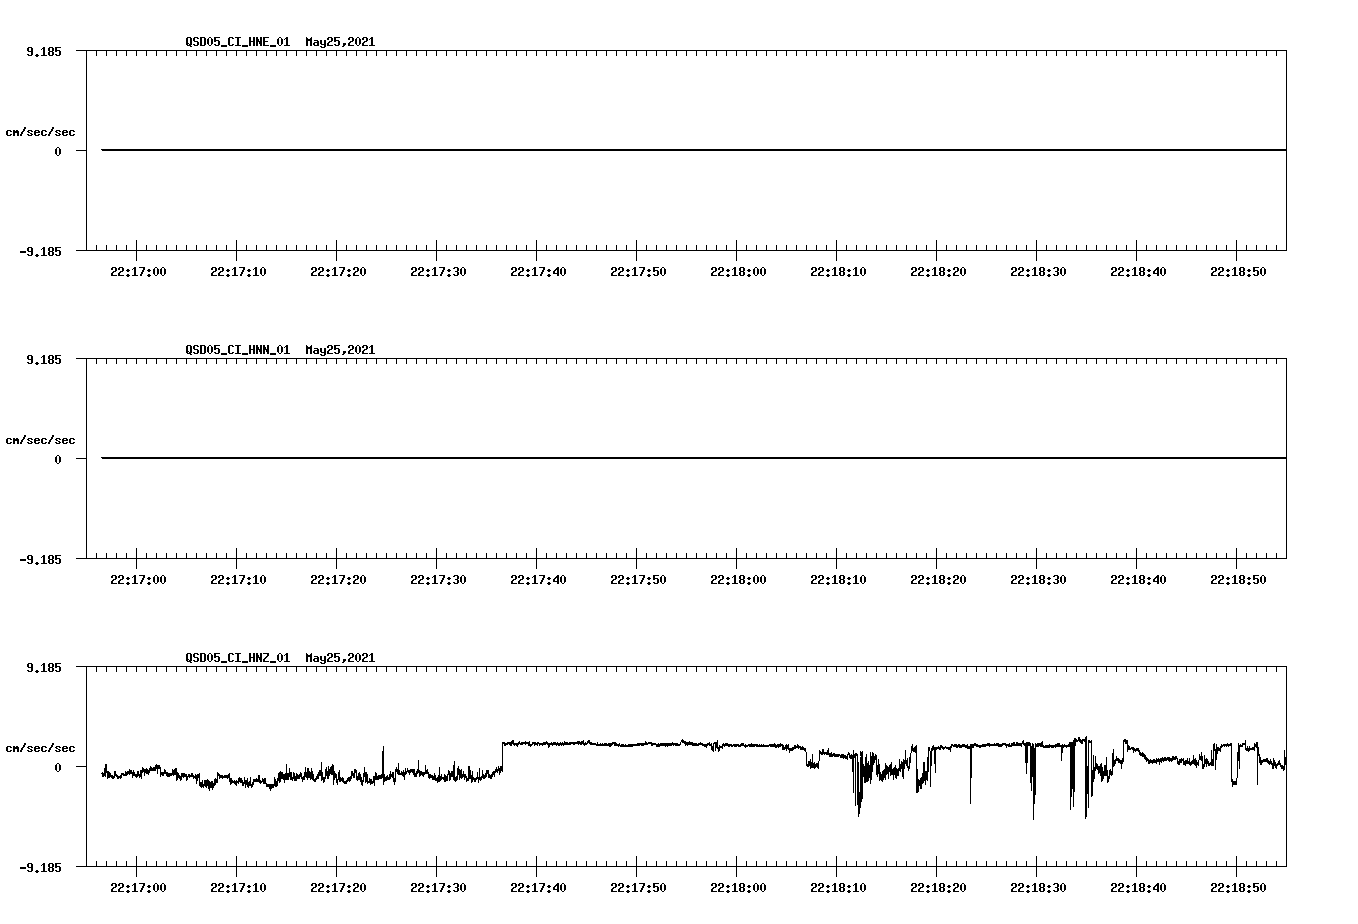Click the cm/sec/sec label on middle plot
This screenshot has width=1358, height=924.
[x=41, y=439]
